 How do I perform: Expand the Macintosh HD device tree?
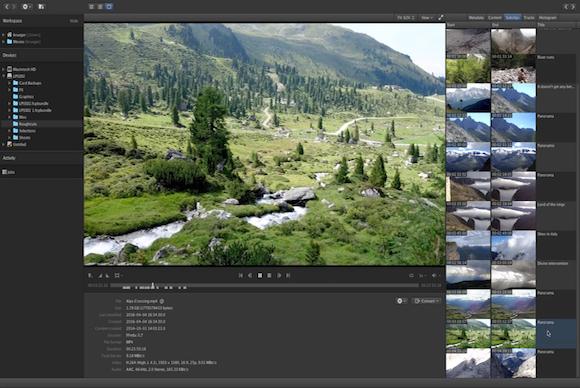[x=3, y=69]
